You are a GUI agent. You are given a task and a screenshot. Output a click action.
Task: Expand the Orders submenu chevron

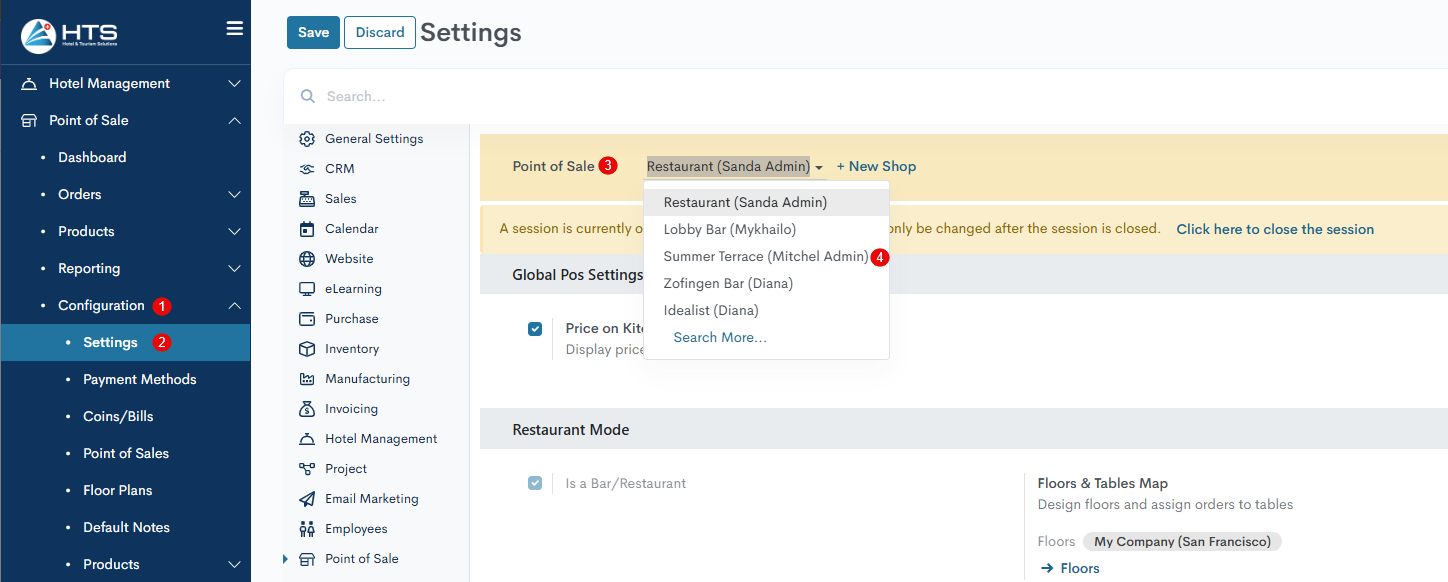(x=234, y=195)
